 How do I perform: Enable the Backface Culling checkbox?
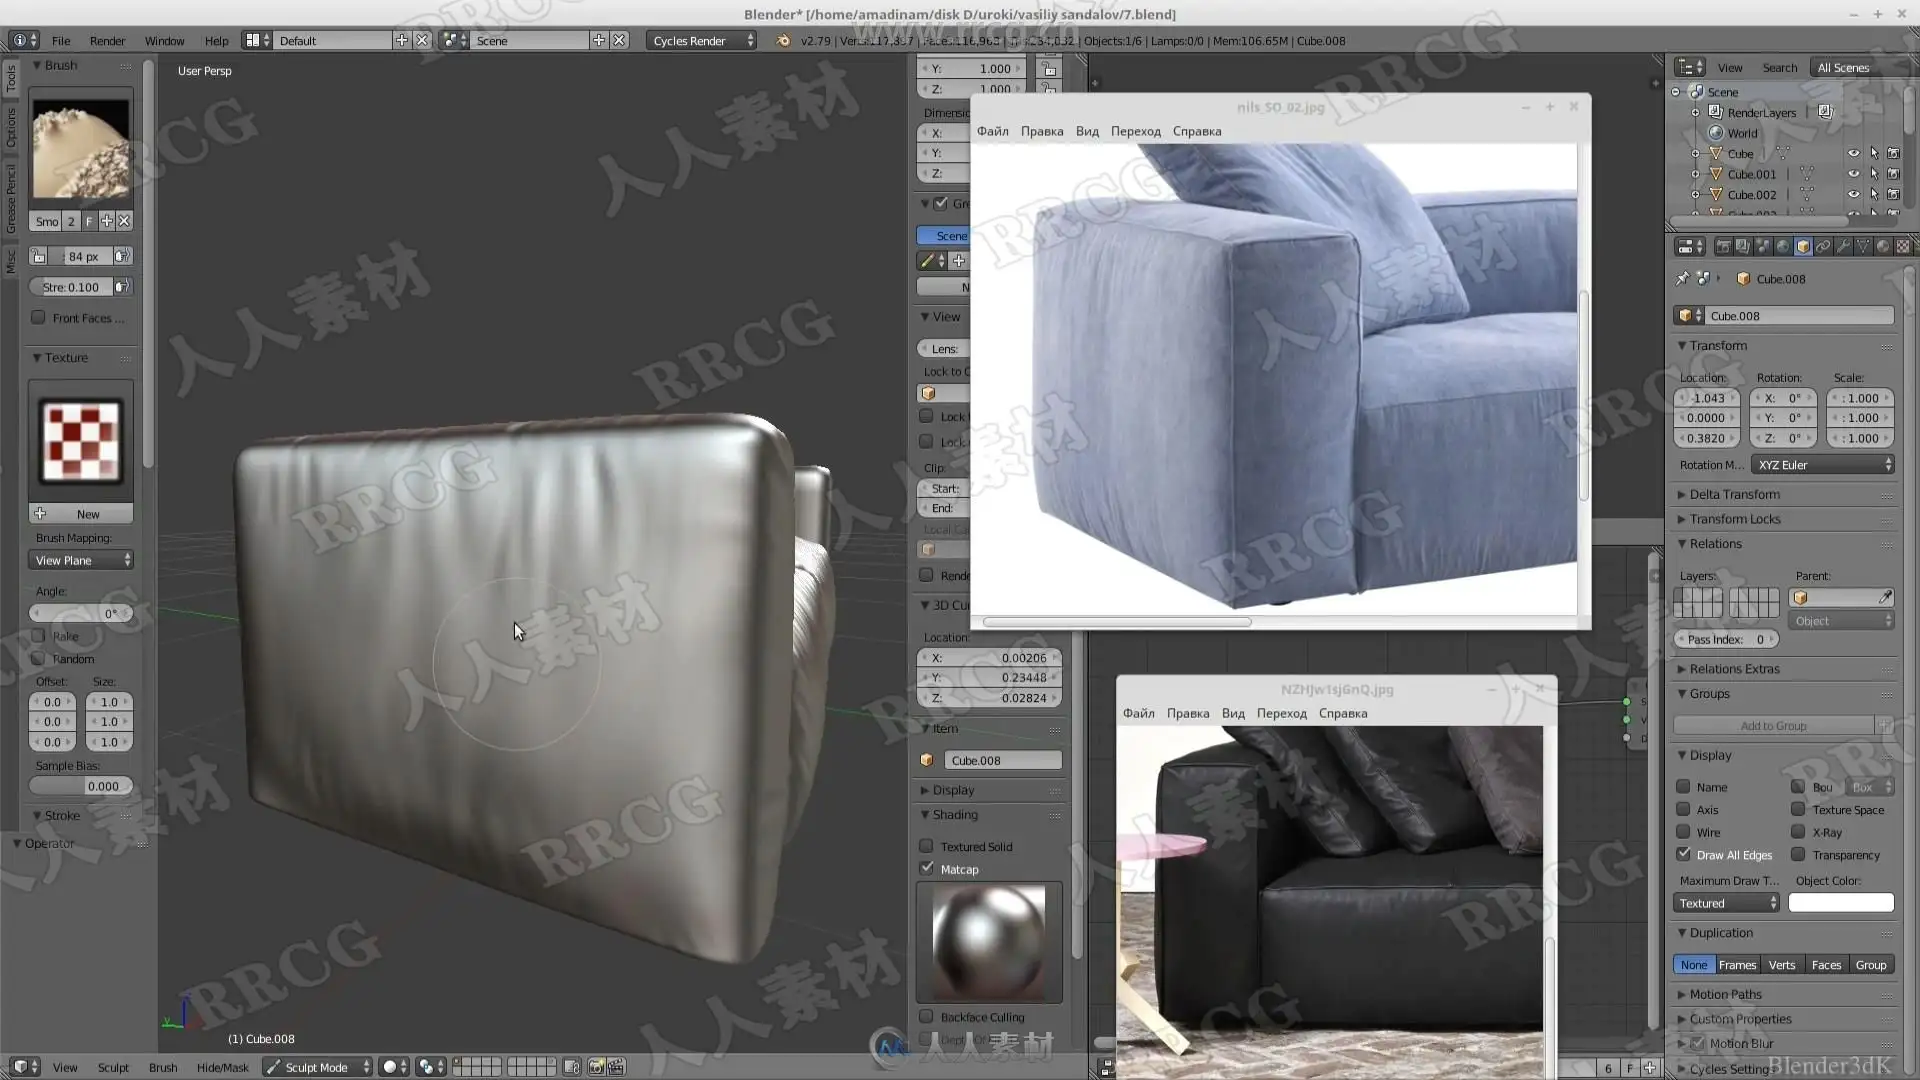(927, 1016)
